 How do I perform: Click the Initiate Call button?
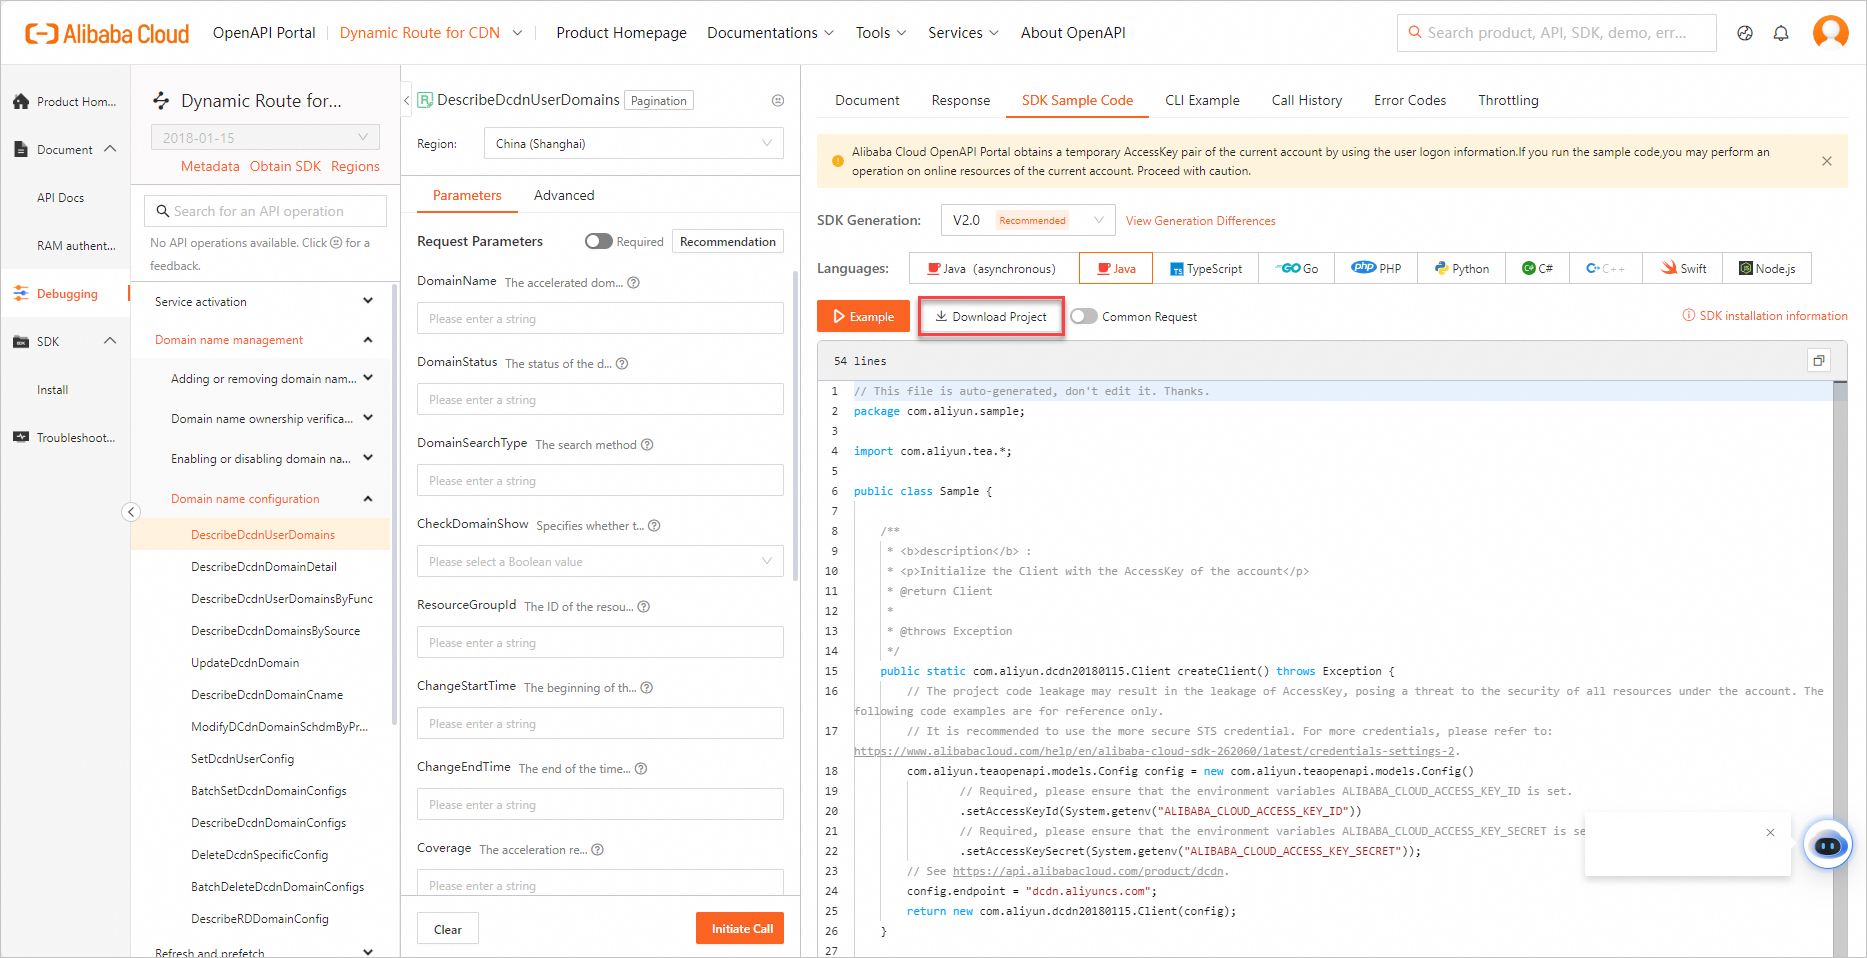point(742,928)
